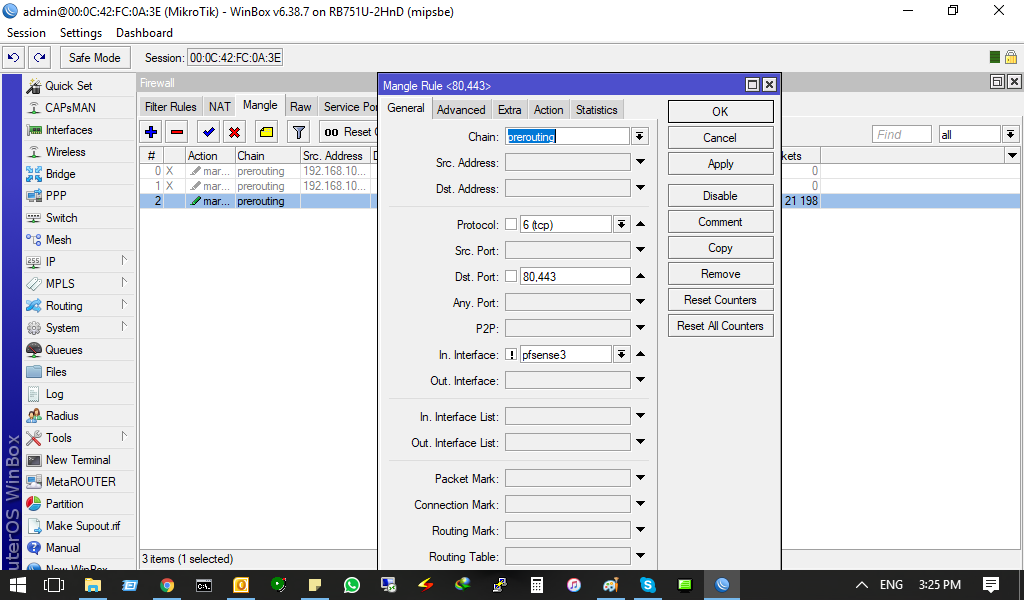Switch to Statistics tab

pos(596,110)
